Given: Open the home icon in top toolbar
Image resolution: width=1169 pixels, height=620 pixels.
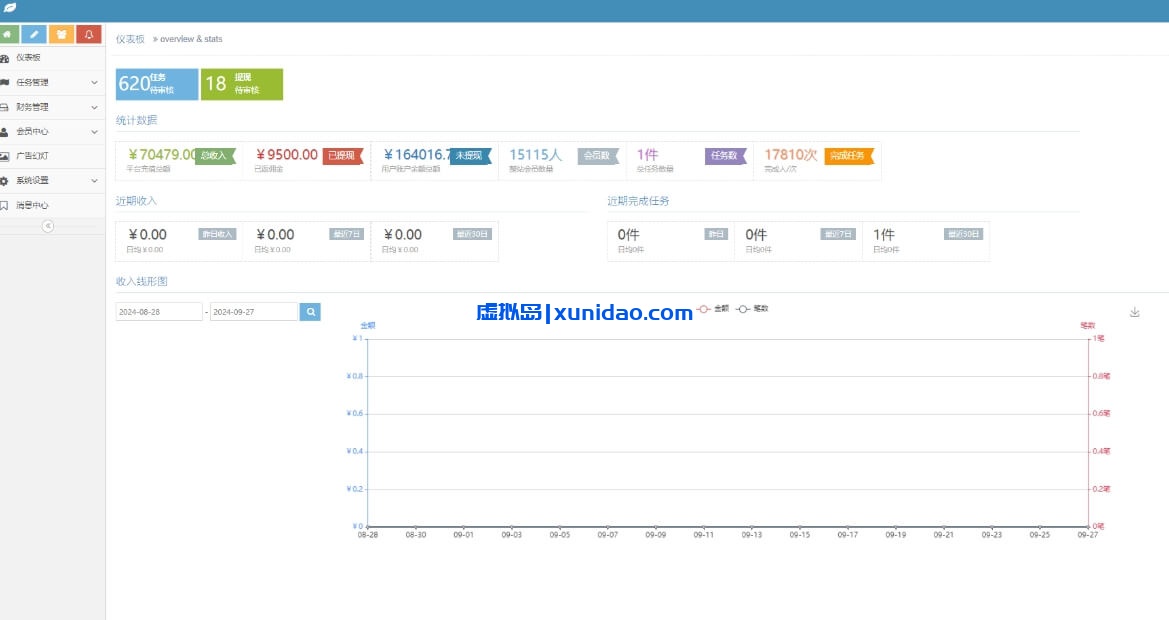Looking at the screenshot, I should tap(11, 33).
